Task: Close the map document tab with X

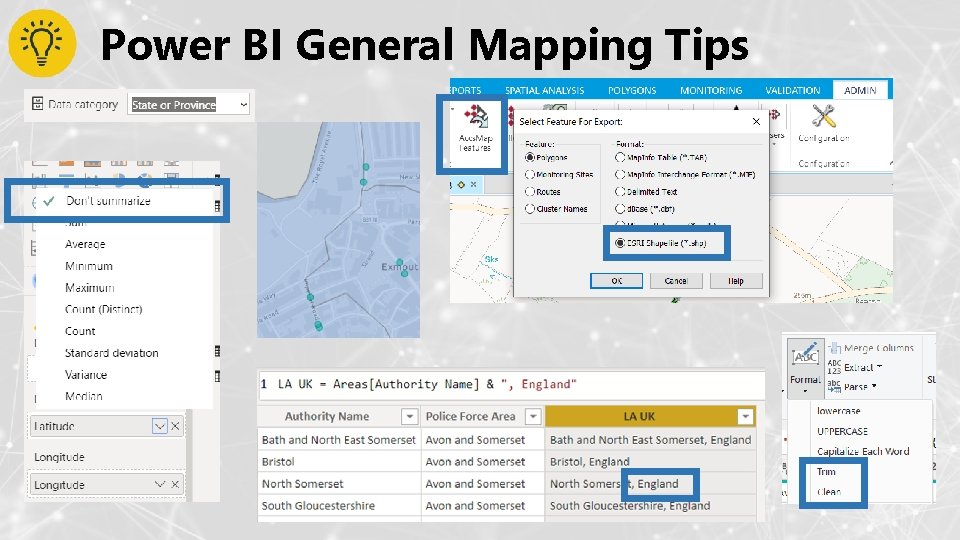Action: [x=473, y=184]
